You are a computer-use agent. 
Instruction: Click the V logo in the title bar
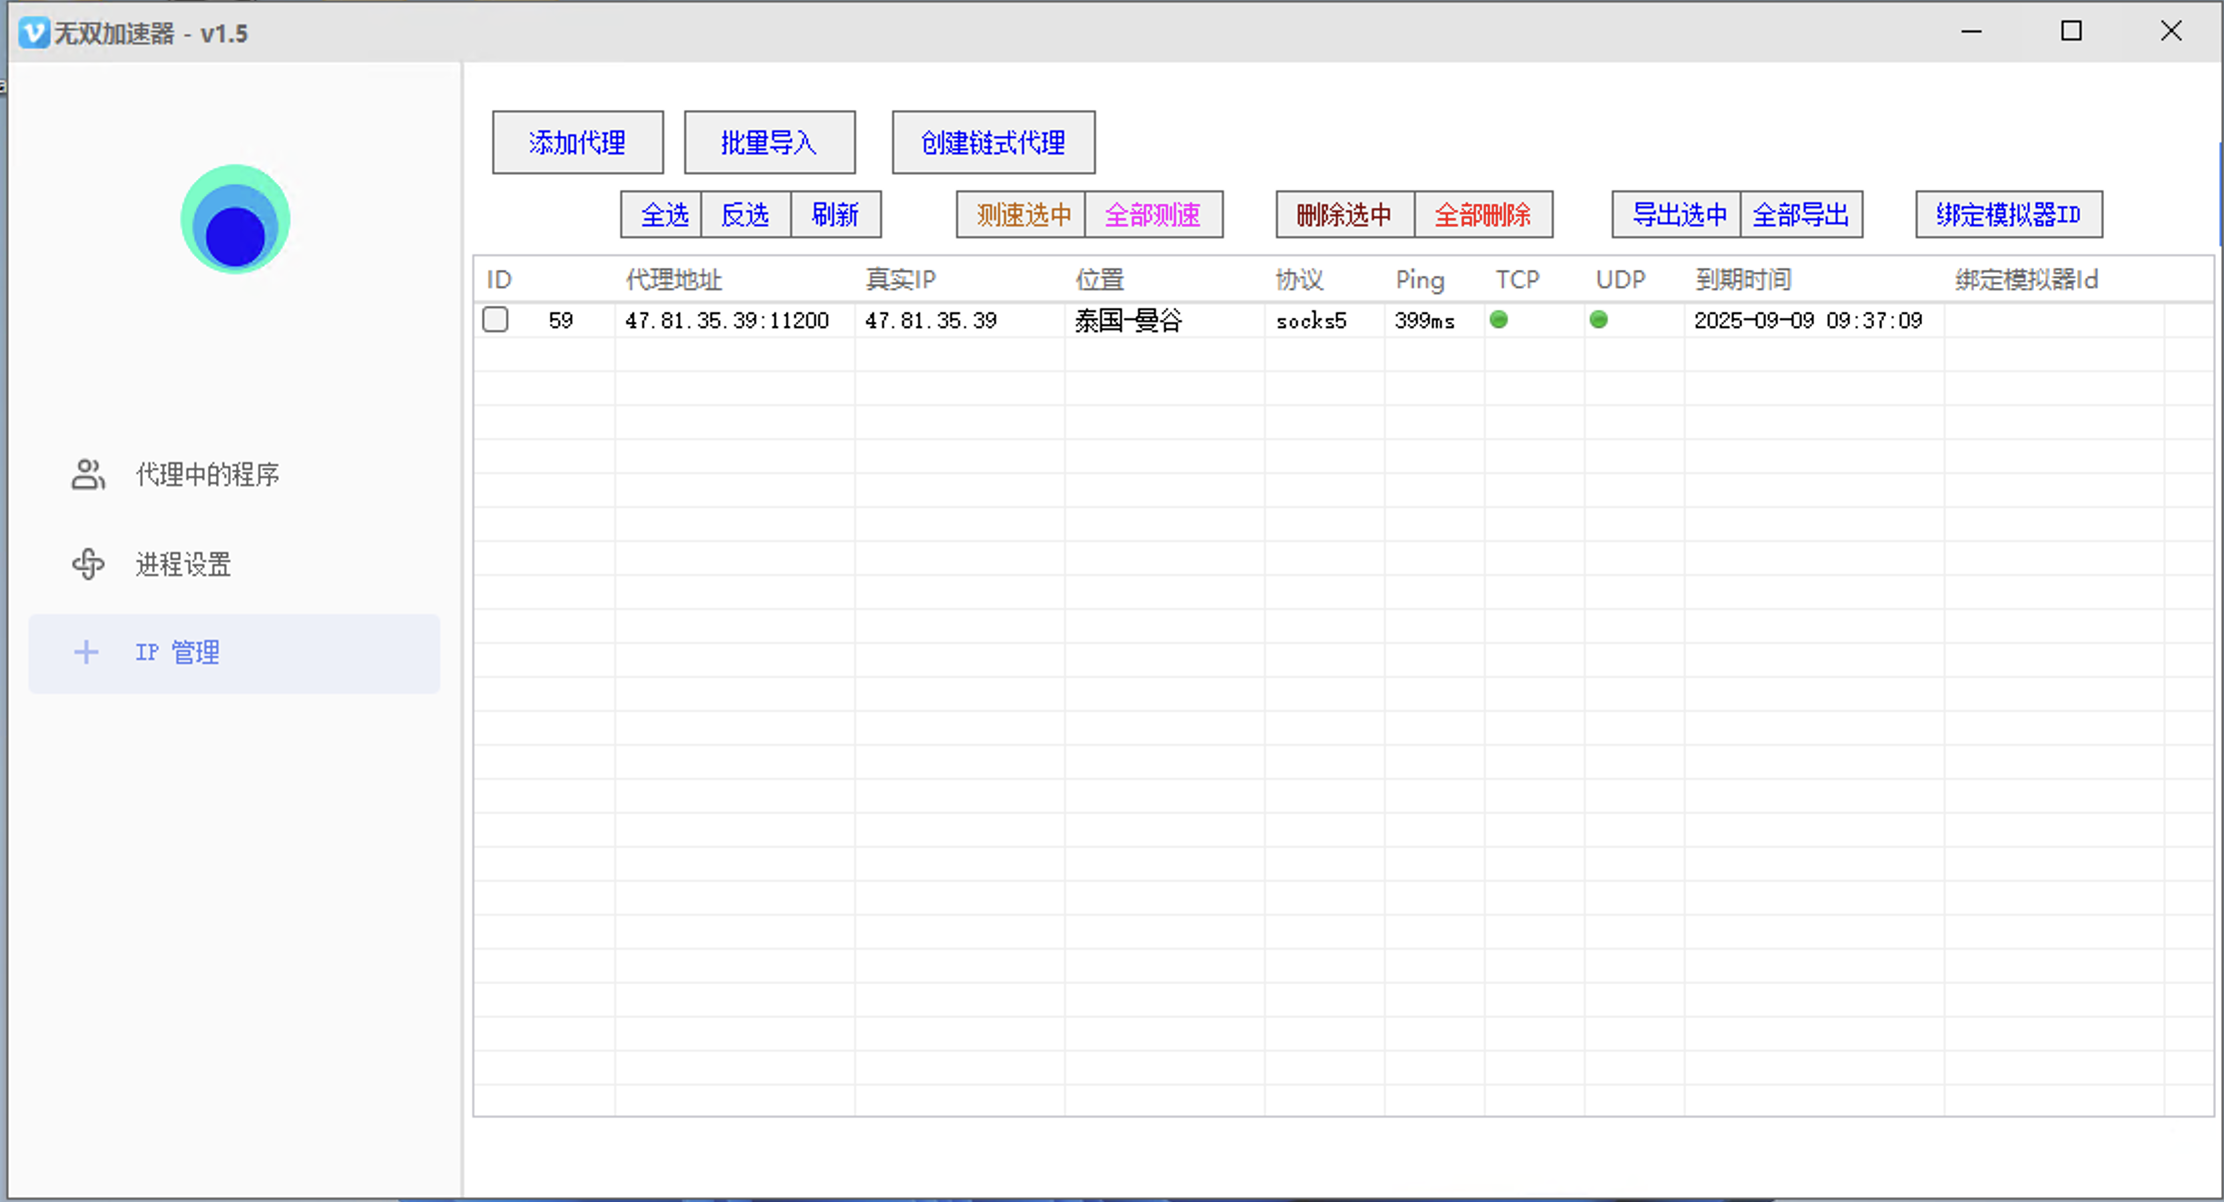[x=33, y=32]
